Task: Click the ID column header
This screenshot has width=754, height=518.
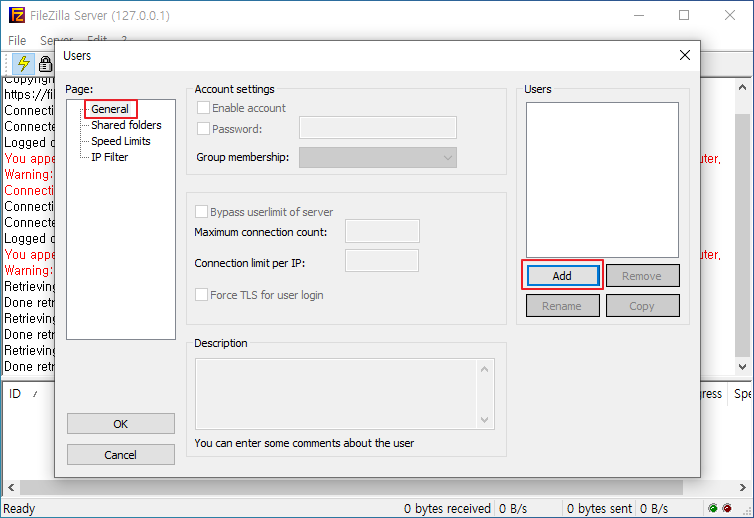Action: point(15,394)
